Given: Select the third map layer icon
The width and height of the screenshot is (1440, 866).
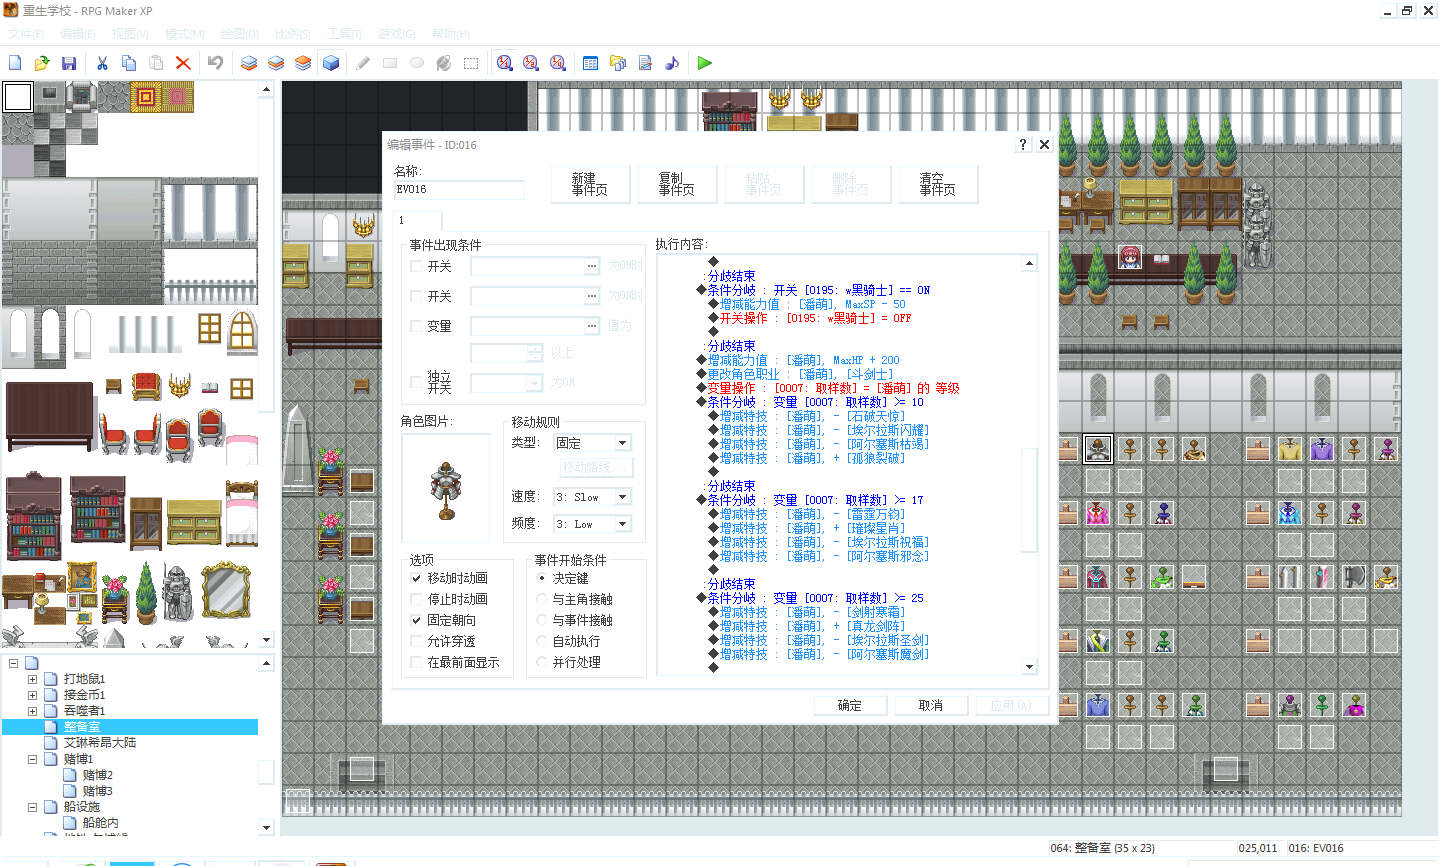Looking at the screenshot, I should pyautogui.click(x=303, y=63).
